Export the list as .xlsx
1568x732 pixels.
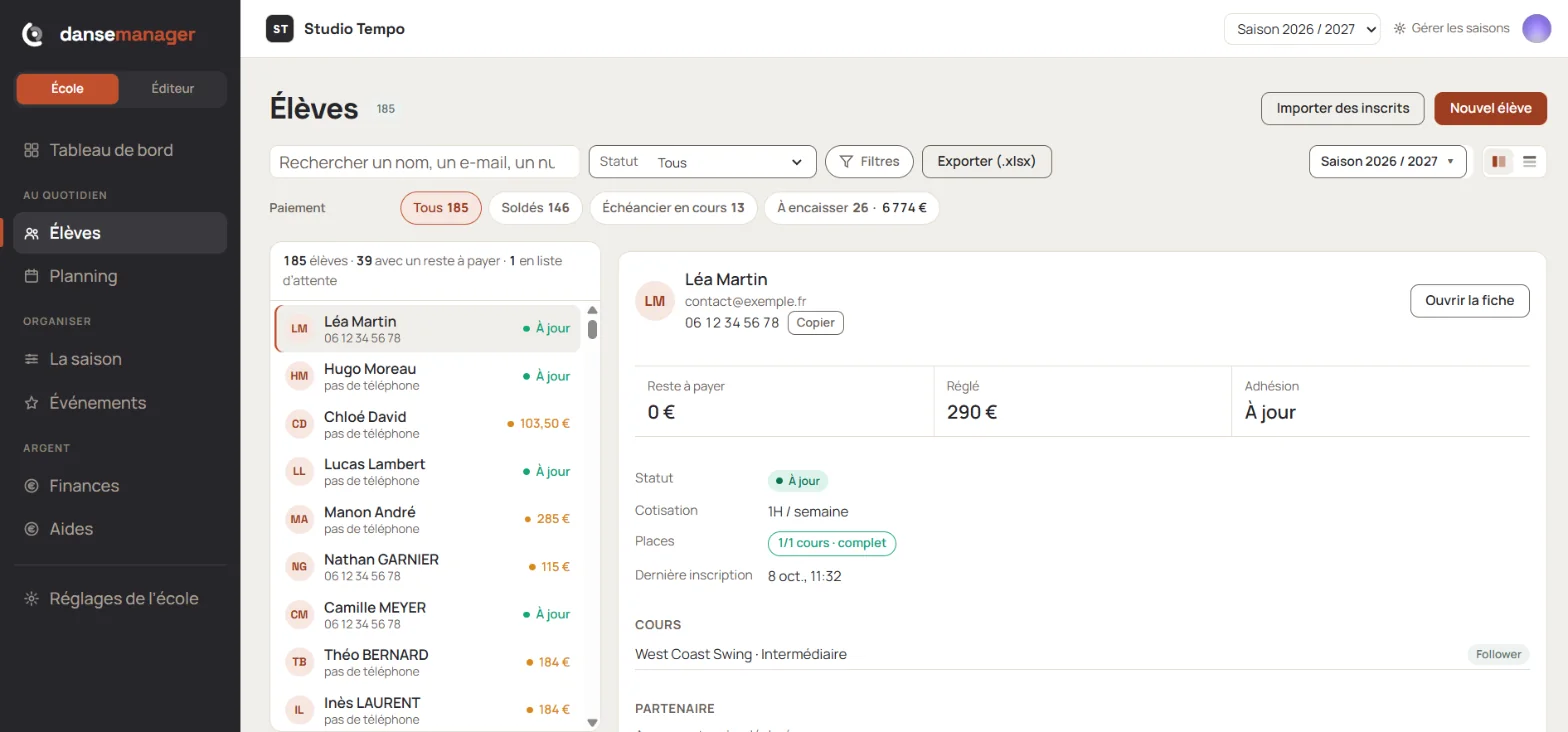tap(987, 161)
